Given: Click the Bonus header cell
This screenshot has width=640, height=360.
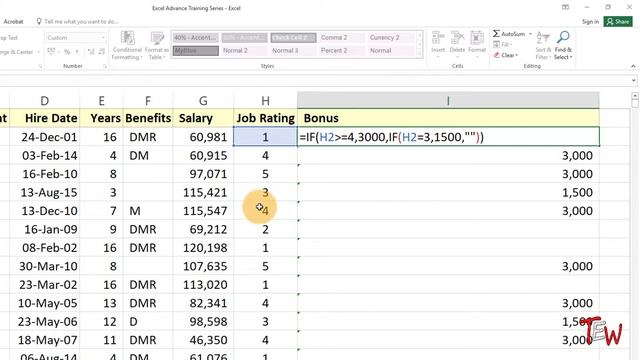Looking at the screenshot, I should pyautogui.click(x=448, y=118).
